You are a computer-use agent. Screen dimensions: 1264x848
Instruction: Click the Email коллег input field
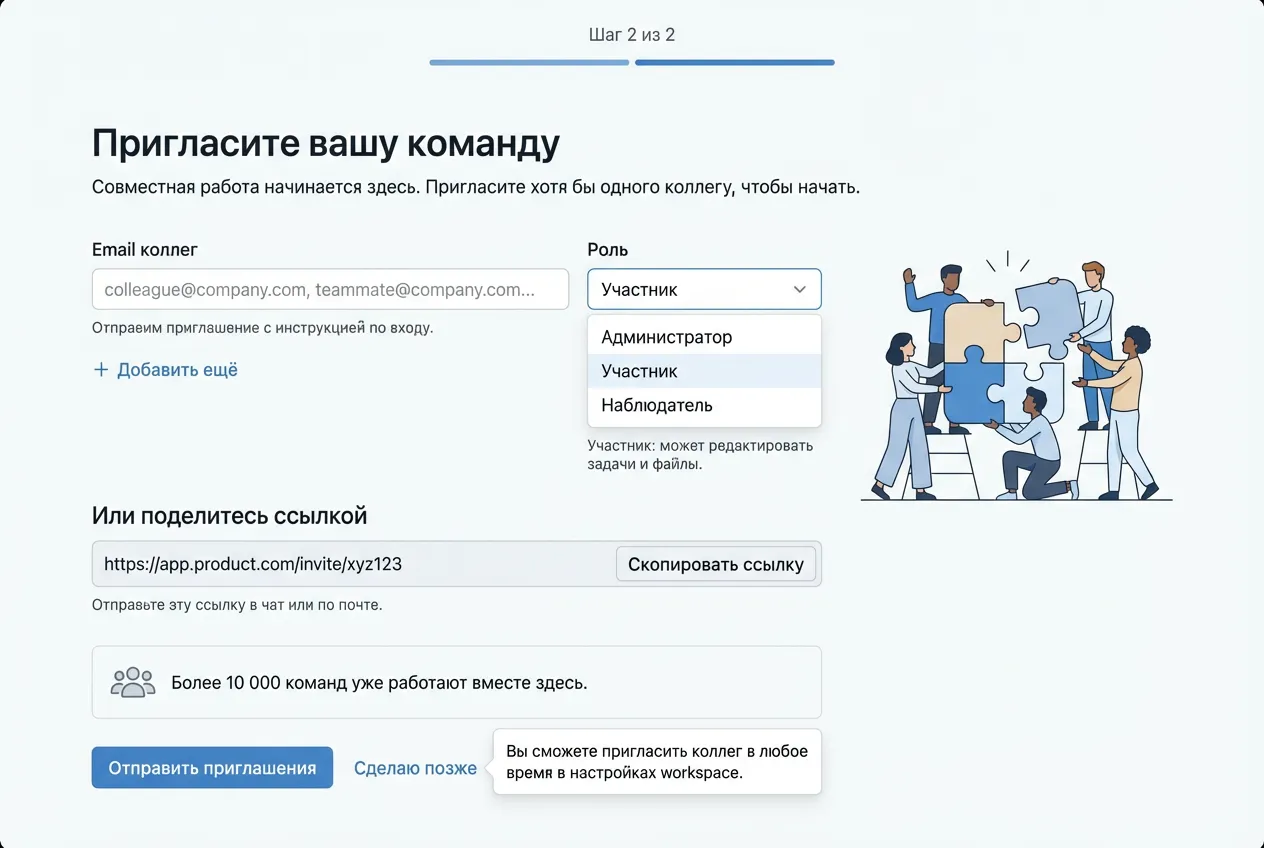point(330,290)
